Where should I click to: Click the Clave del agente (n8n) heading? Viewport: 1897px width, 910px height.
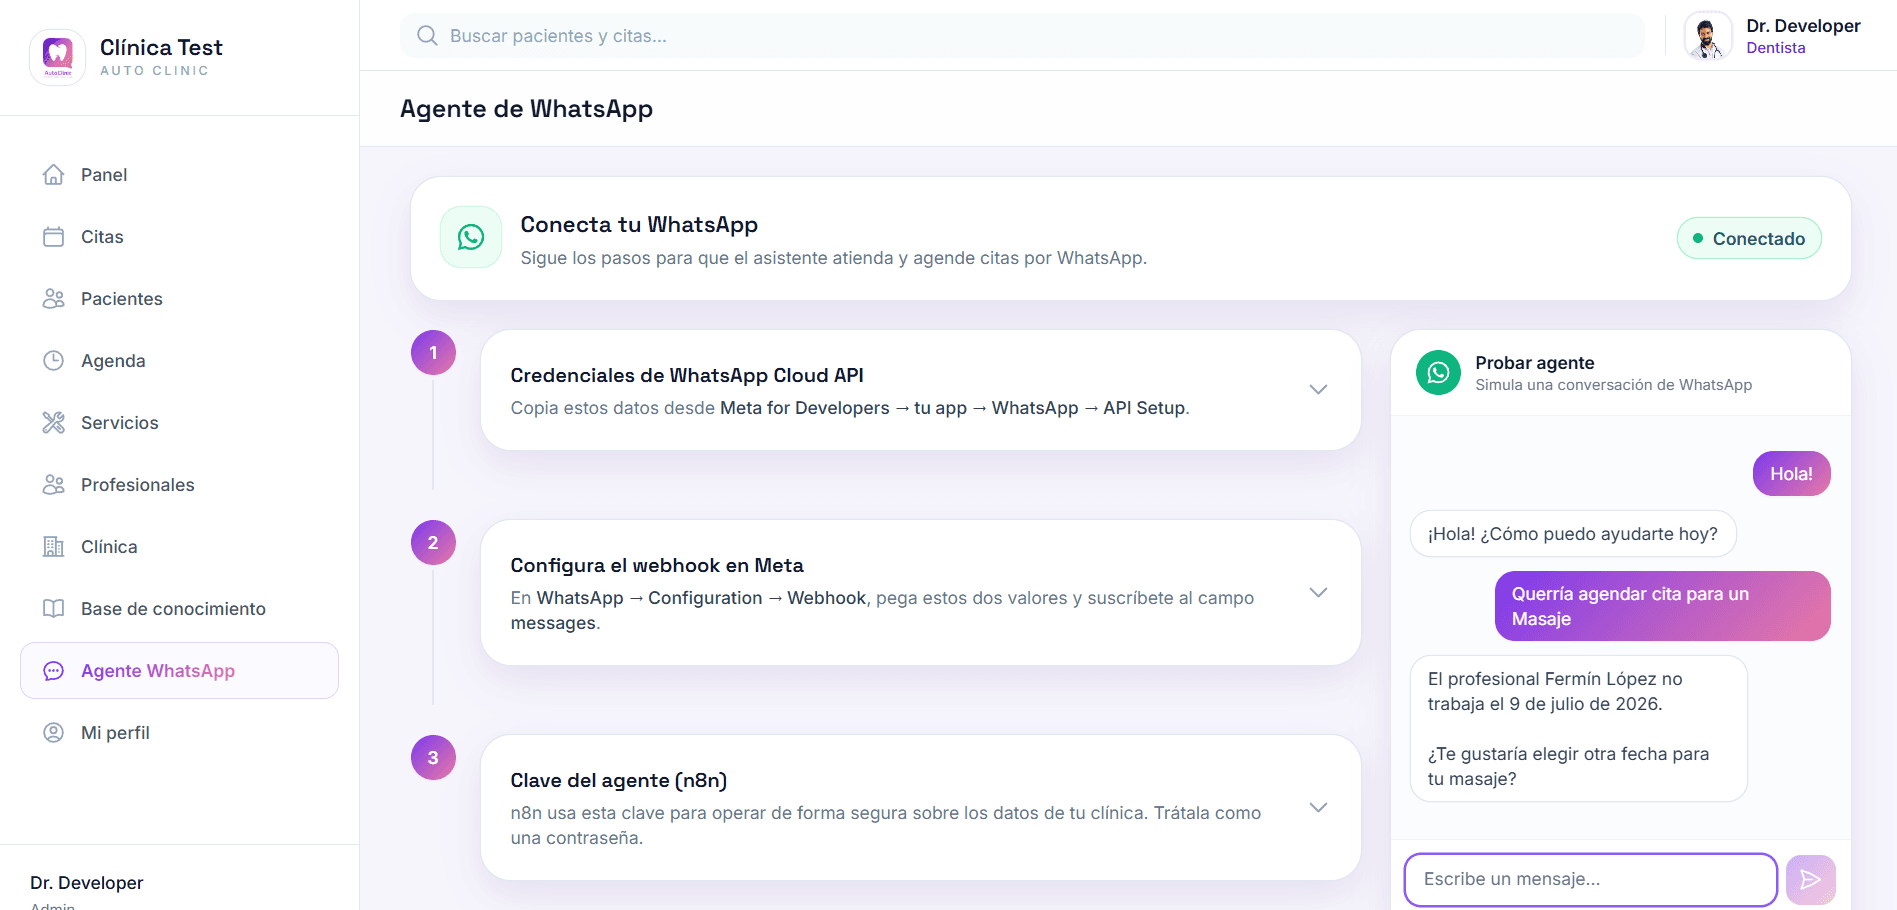click(x=619, y=780)
